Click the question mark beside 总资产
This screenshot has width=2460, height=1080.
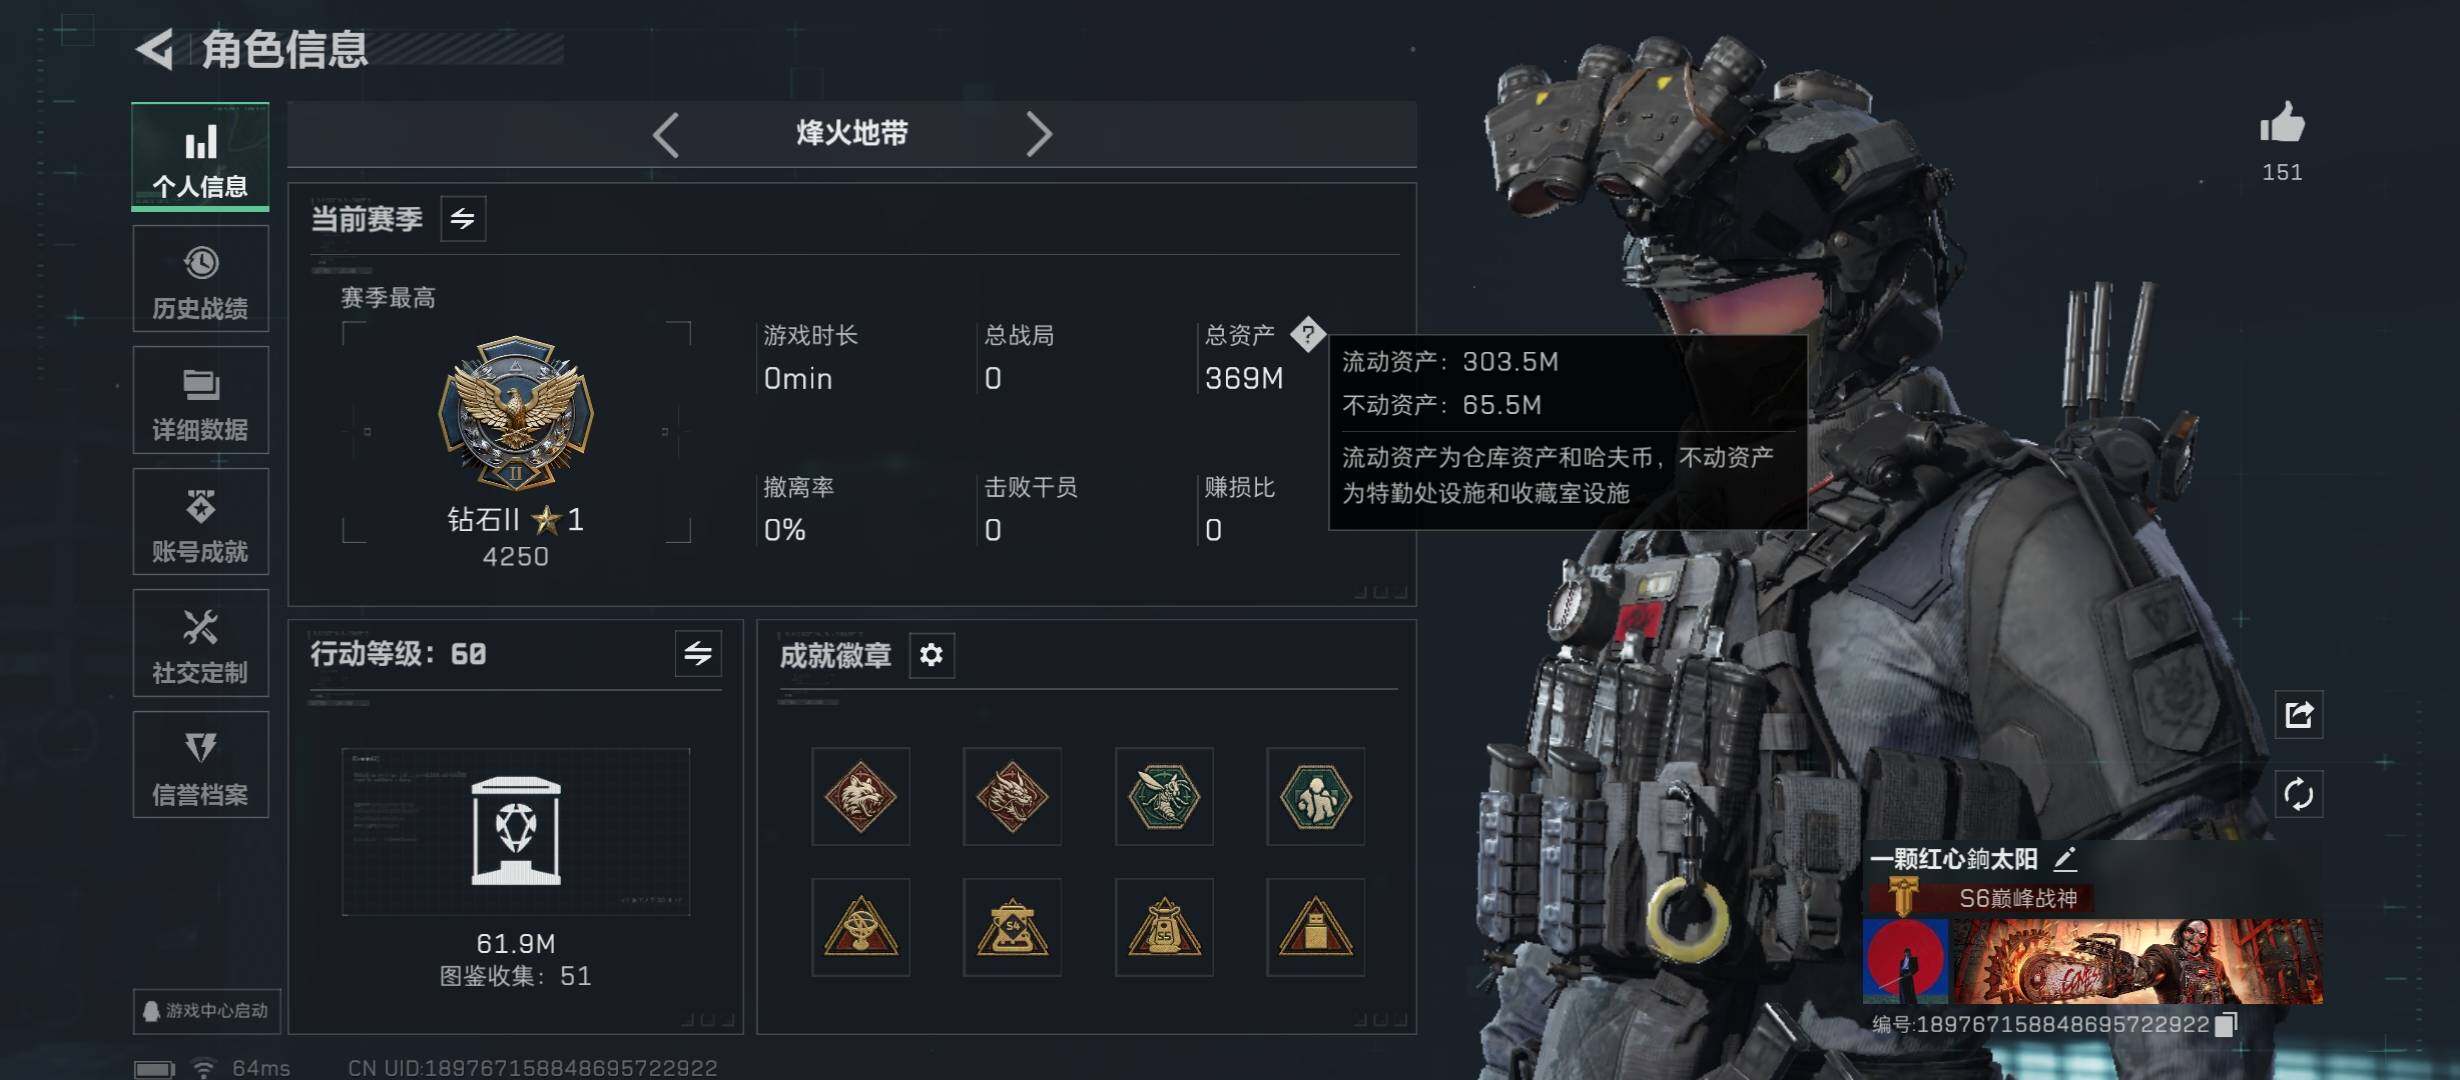(x=1307, y=334)
